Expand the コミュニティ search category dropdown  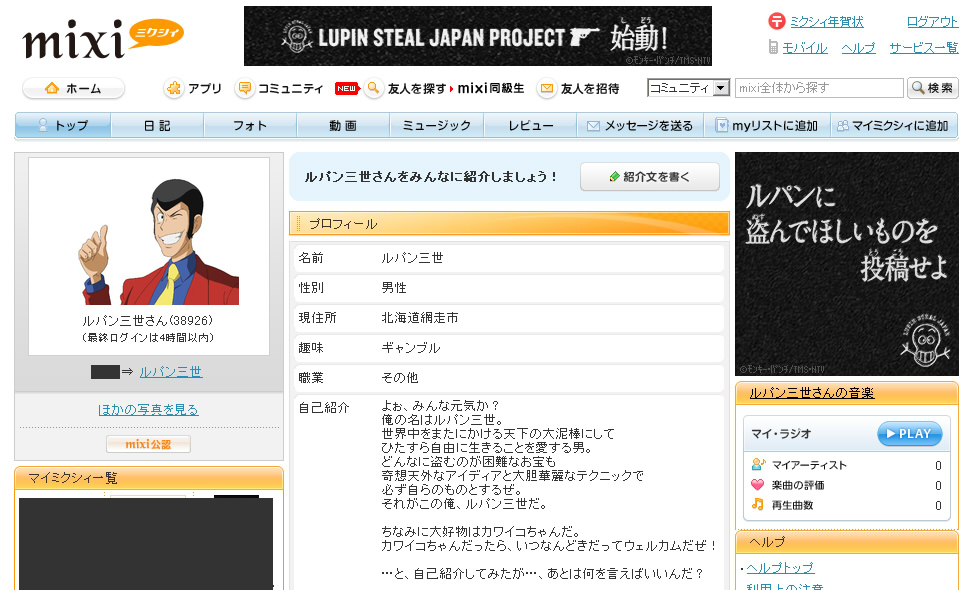(x=688, y=88)
